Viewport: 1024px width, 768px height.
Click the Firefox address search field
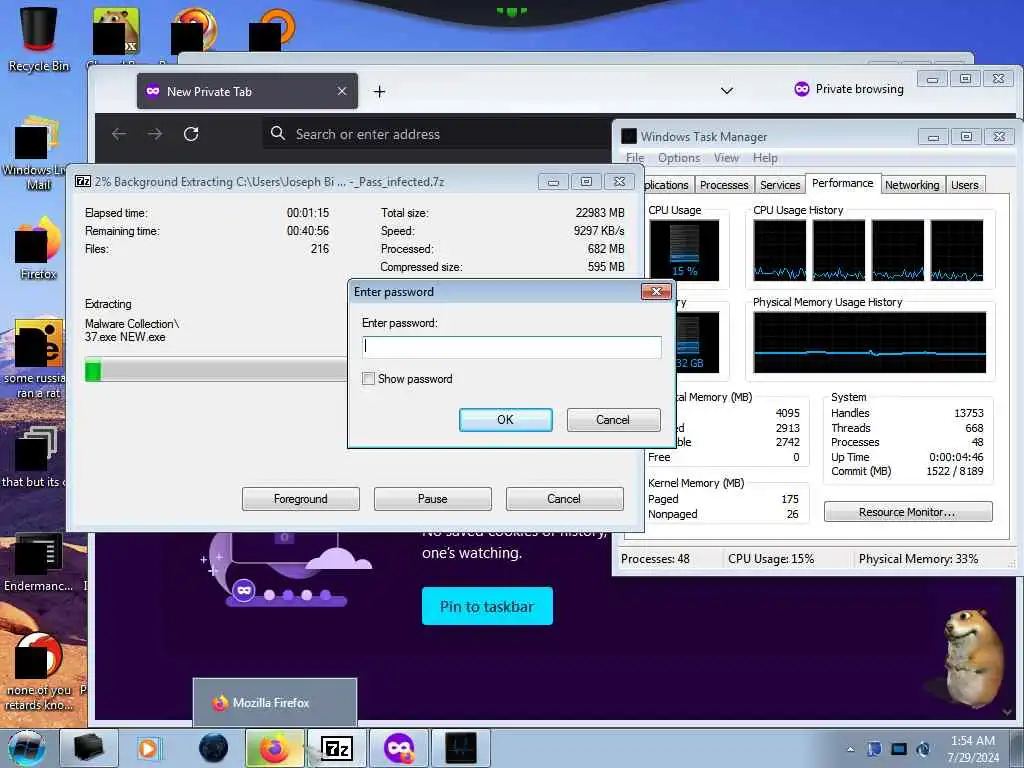[438, 135]
